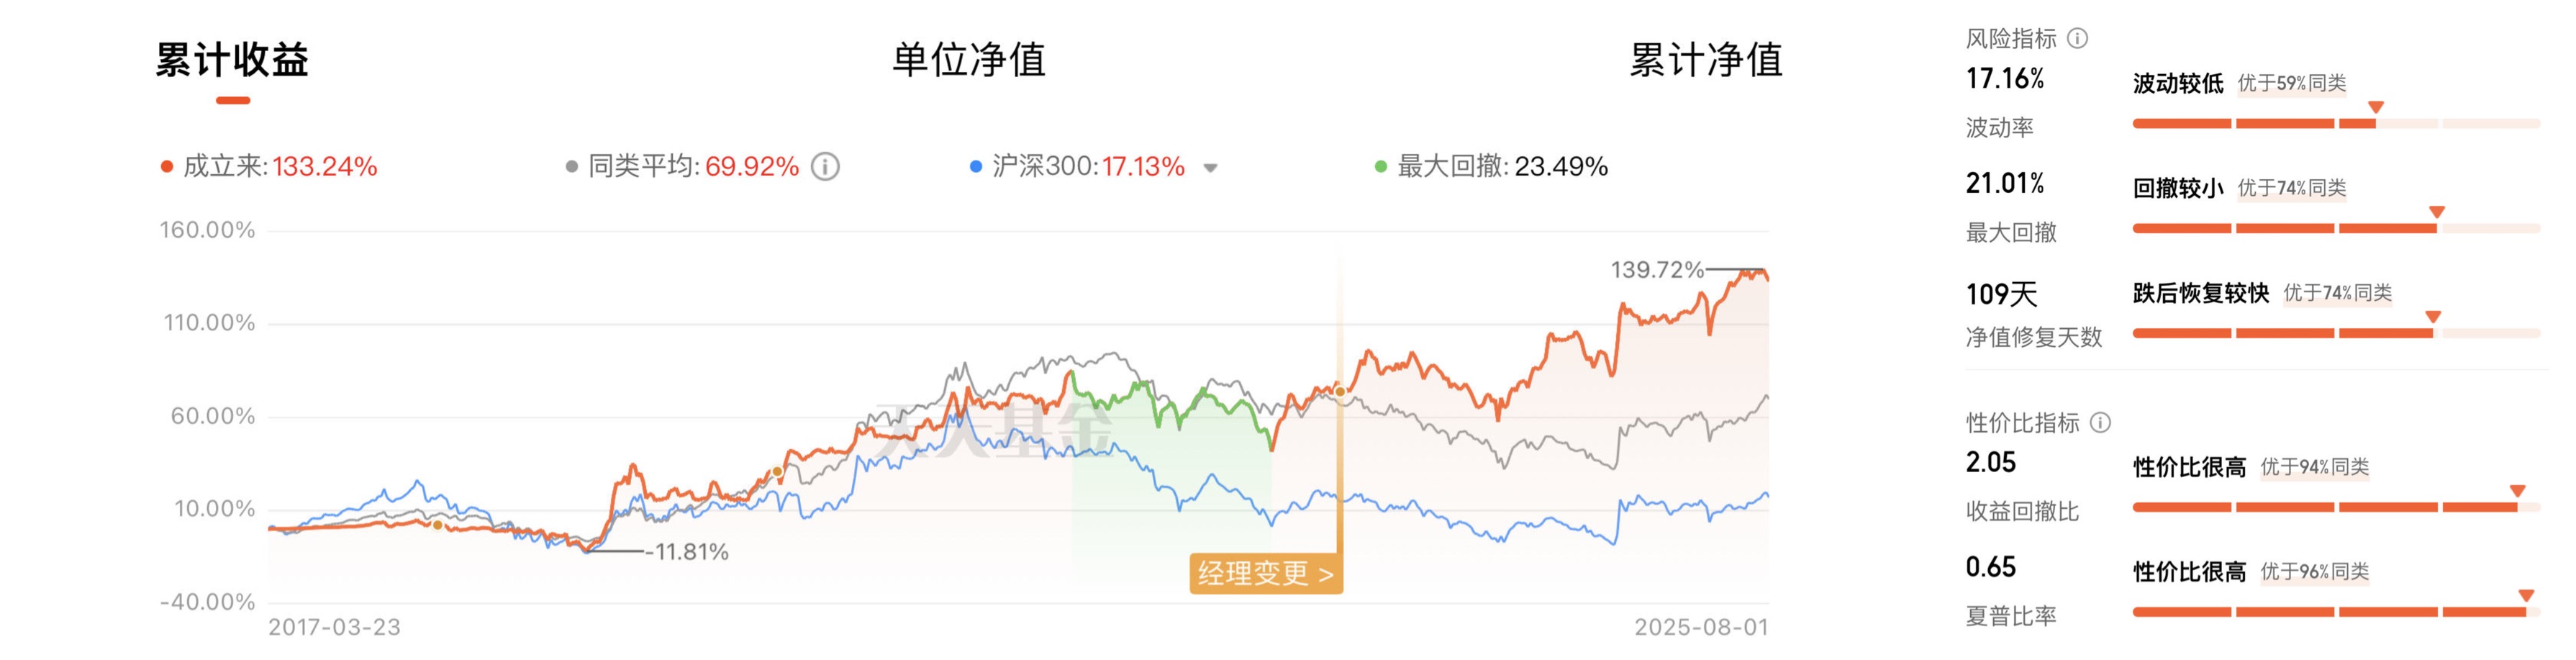Image resolution: width=2576 pixels, height=660 pixels.
Task: Click the 收益回撤比 rating bar triangle
Action: coord(2518,491)
